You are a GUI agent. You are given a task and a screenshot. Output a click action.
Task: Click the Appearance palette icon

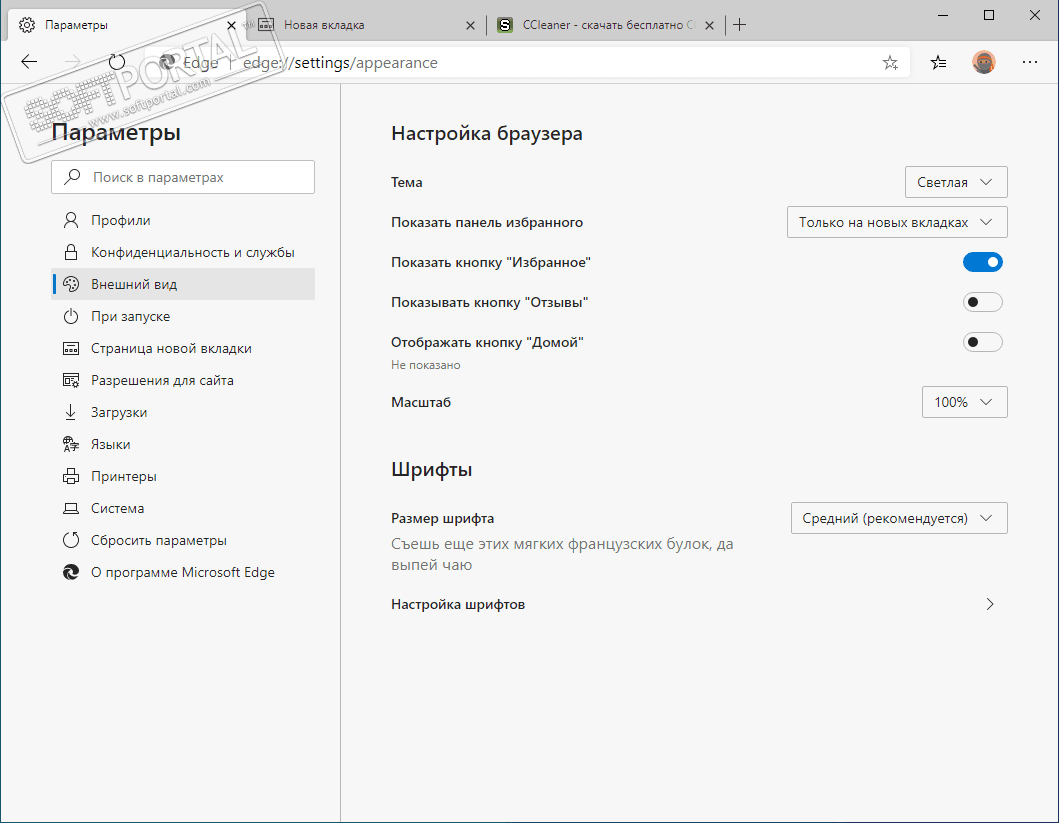pyautogui.click(x=70, y=284)
